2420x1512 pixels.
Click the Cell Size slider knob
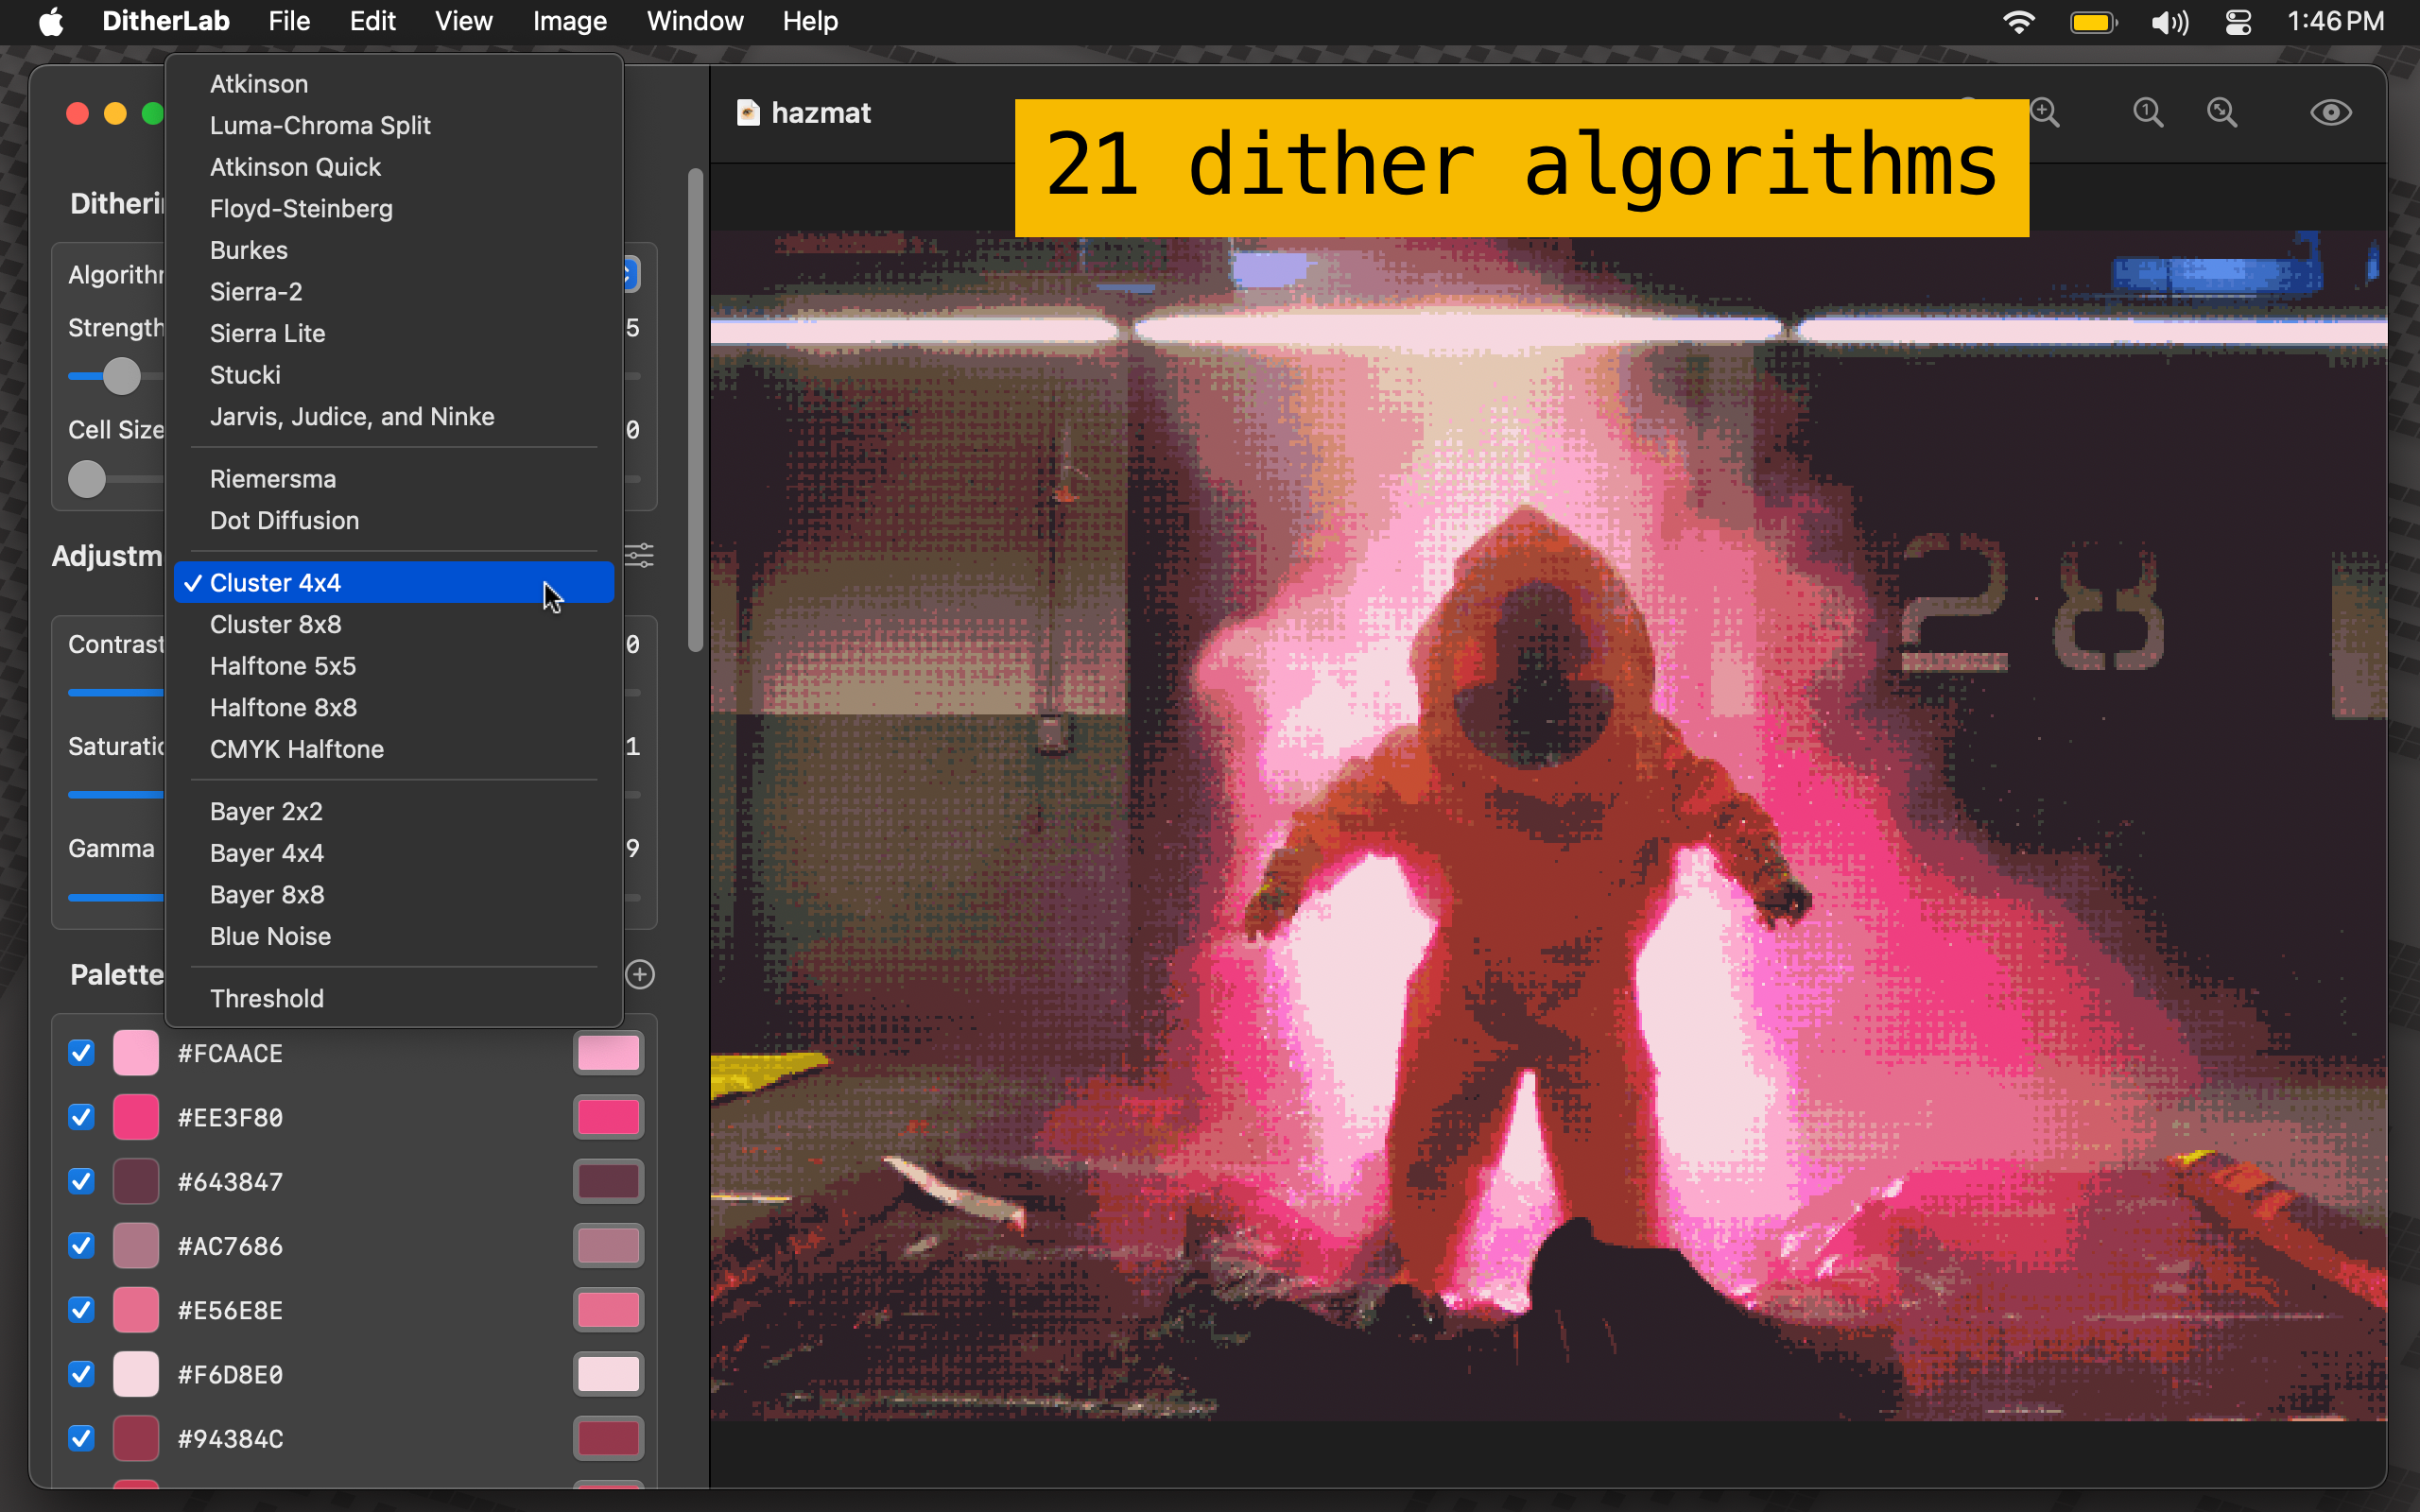(x=87, y=479)
